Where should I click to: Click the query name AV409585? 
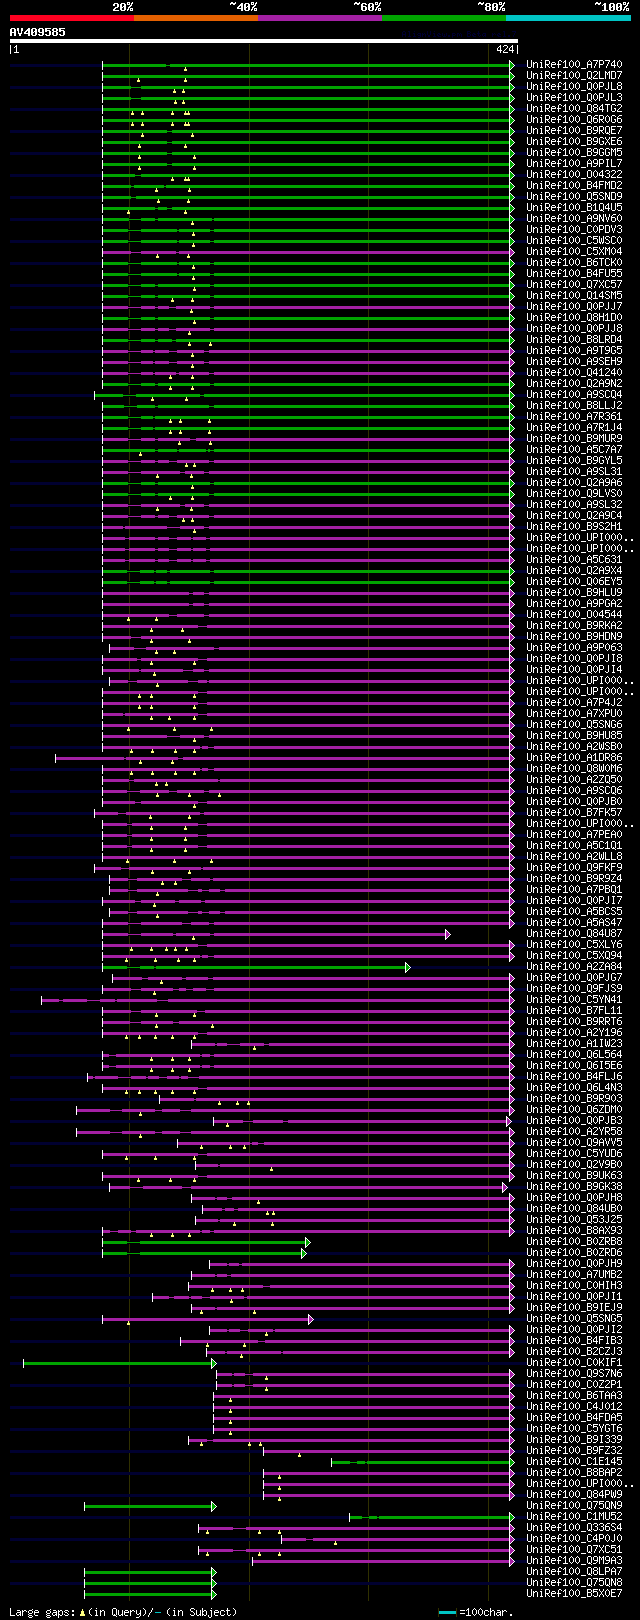pos(38,32)
